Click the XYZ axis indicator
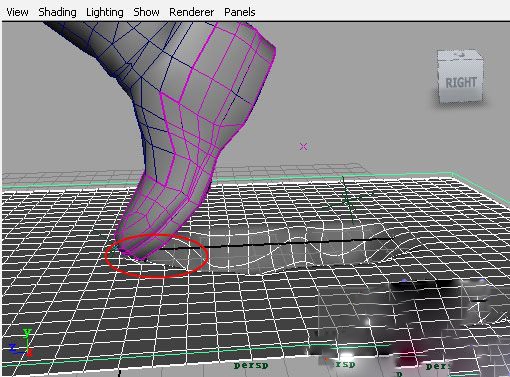Image resolution: width=510 pixels, height=377 pixels. [21, 342]
